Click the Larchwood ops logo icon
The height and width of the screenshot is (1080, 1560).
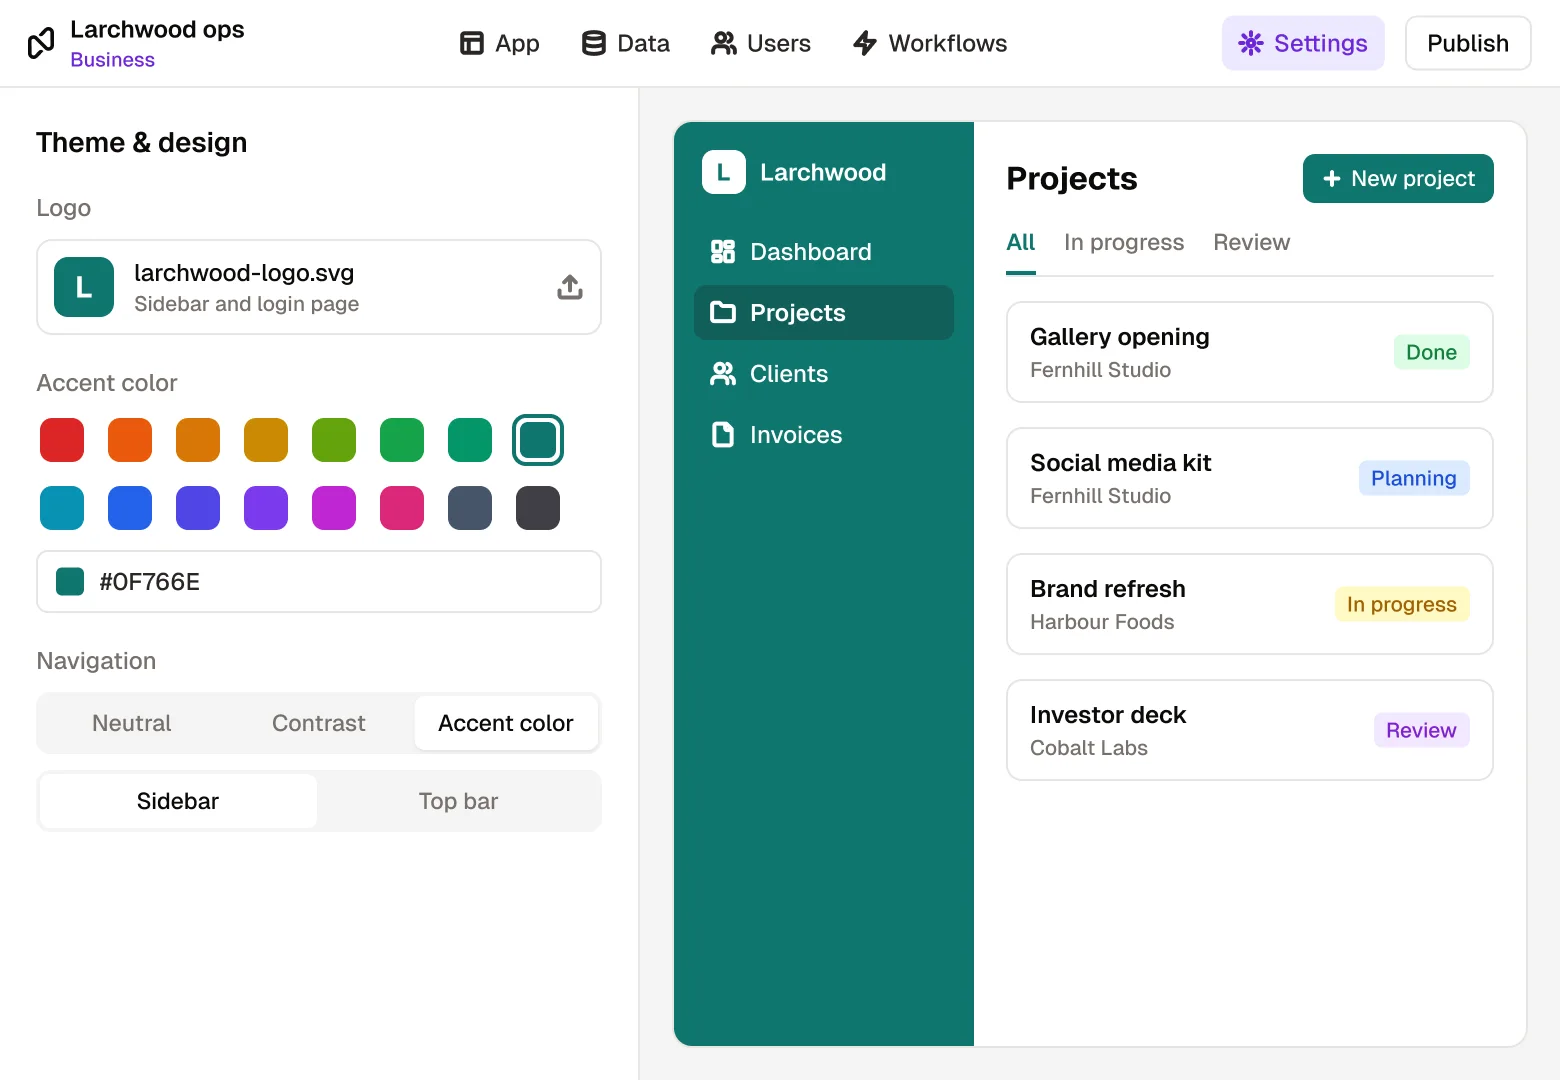coord(41,43)
